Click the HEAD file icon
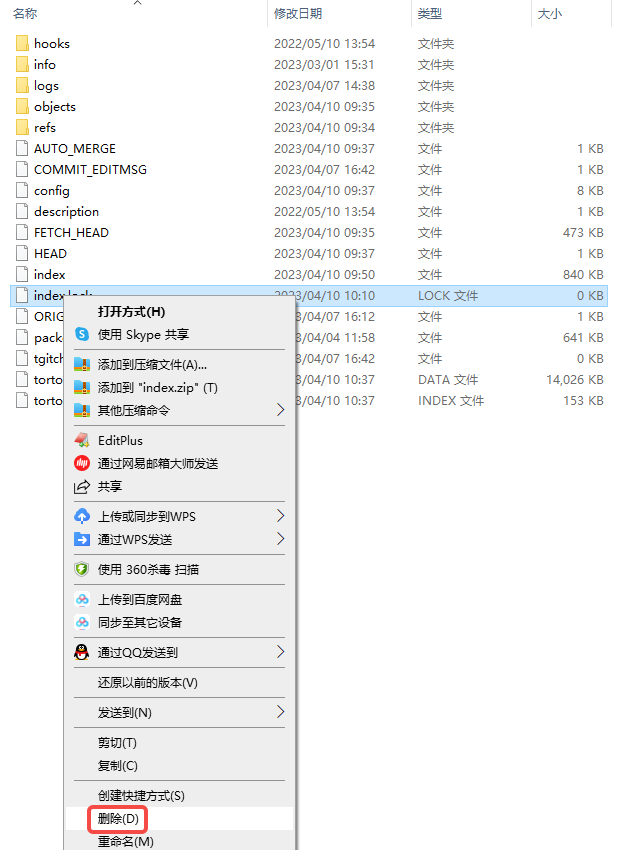This screenshot has height=850, width=643. pyautogui.click(x=22, y=254)
